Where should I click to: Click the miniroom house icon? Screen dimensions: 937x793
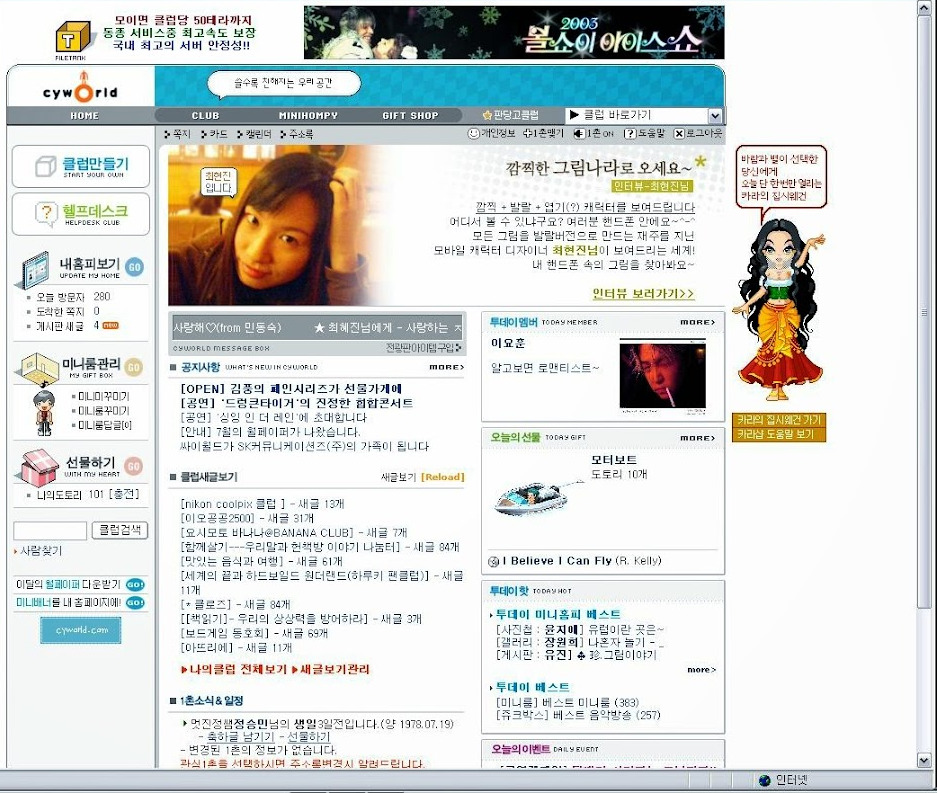click(x=38, y=369)
